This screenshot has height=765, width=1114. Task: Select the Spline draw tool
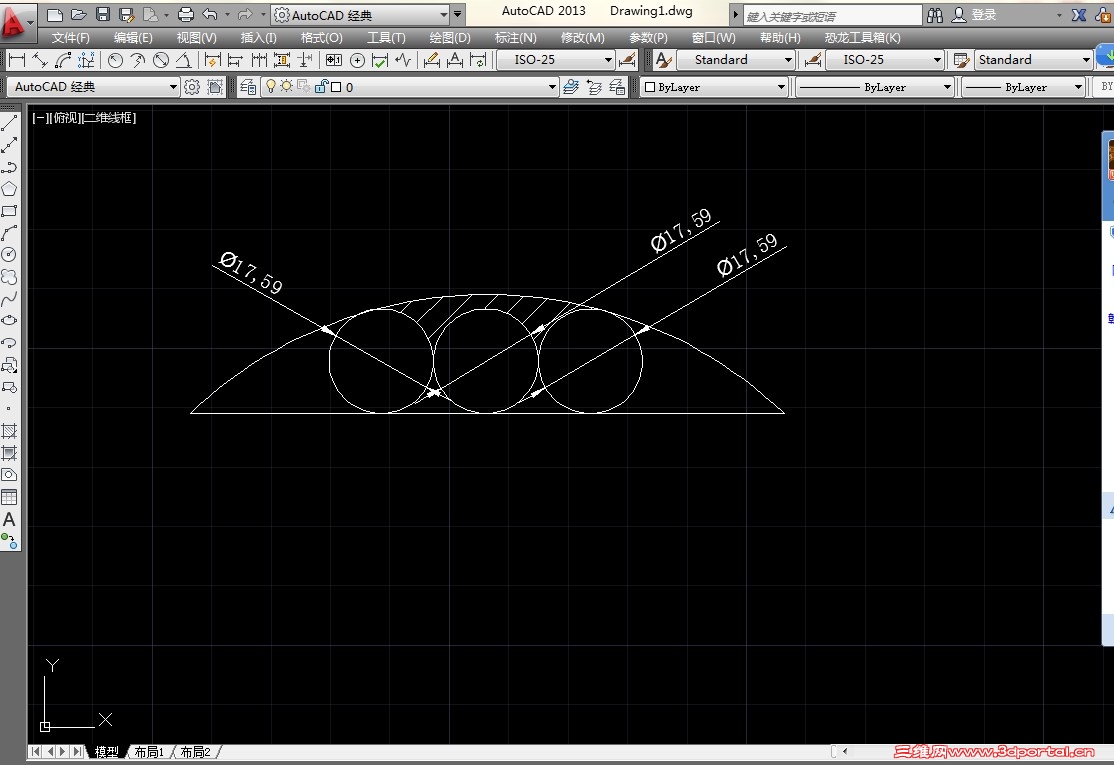coord(9,299)
